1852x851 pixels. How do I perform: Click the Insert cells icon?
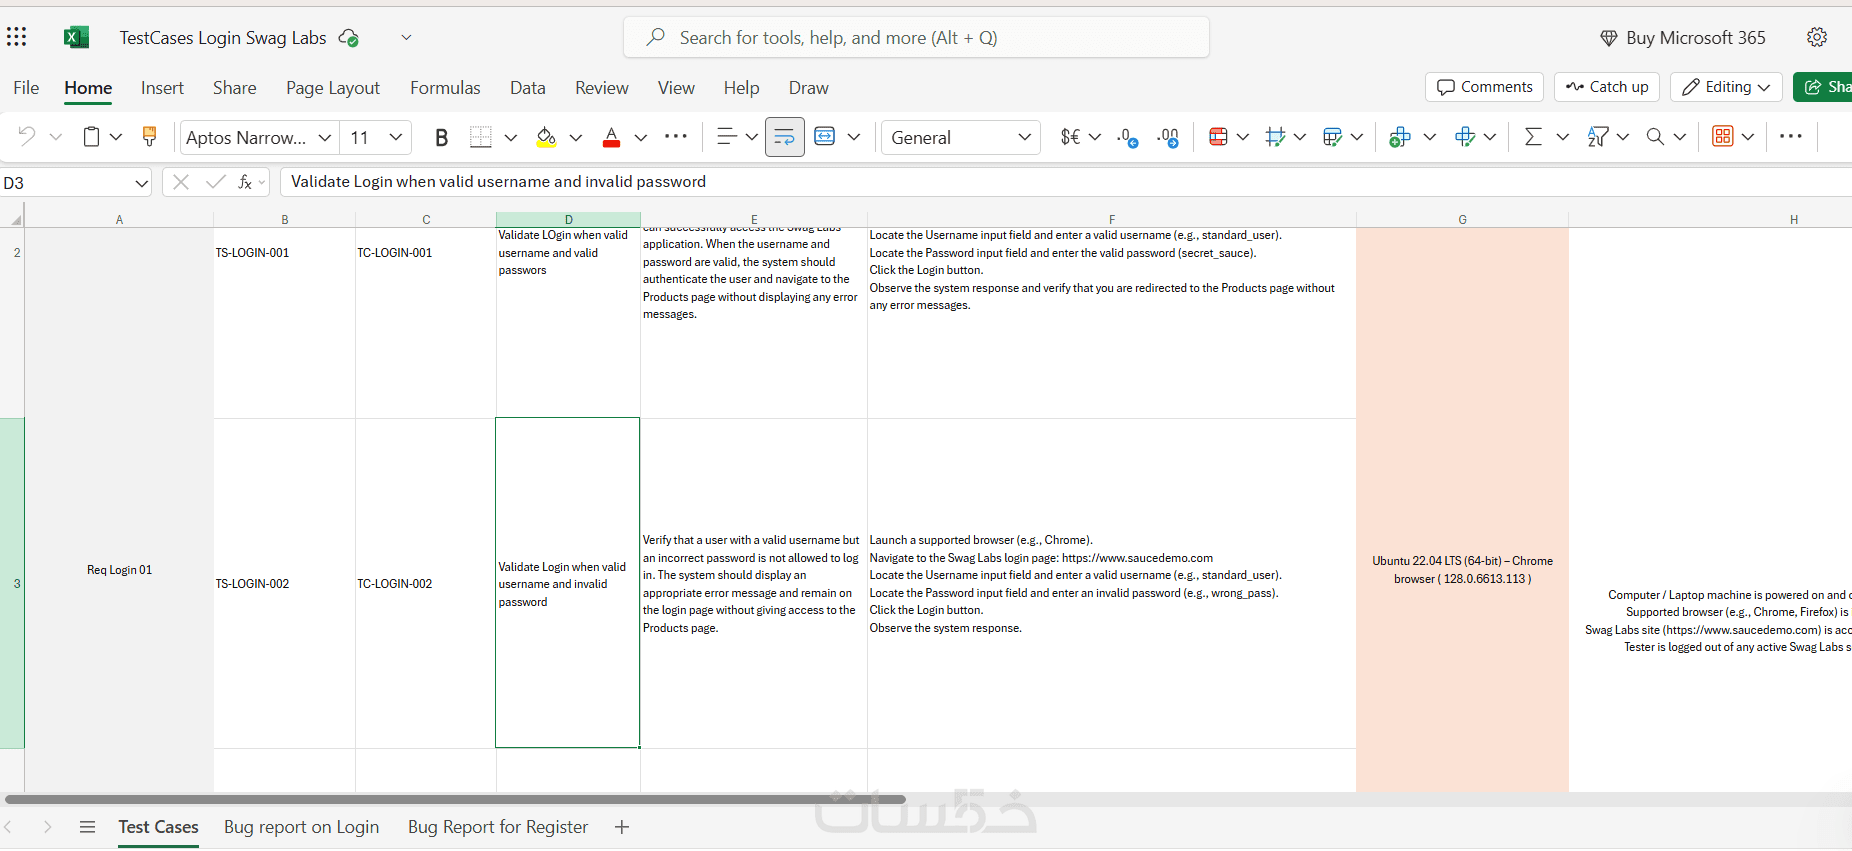[x=1400, y=137]
